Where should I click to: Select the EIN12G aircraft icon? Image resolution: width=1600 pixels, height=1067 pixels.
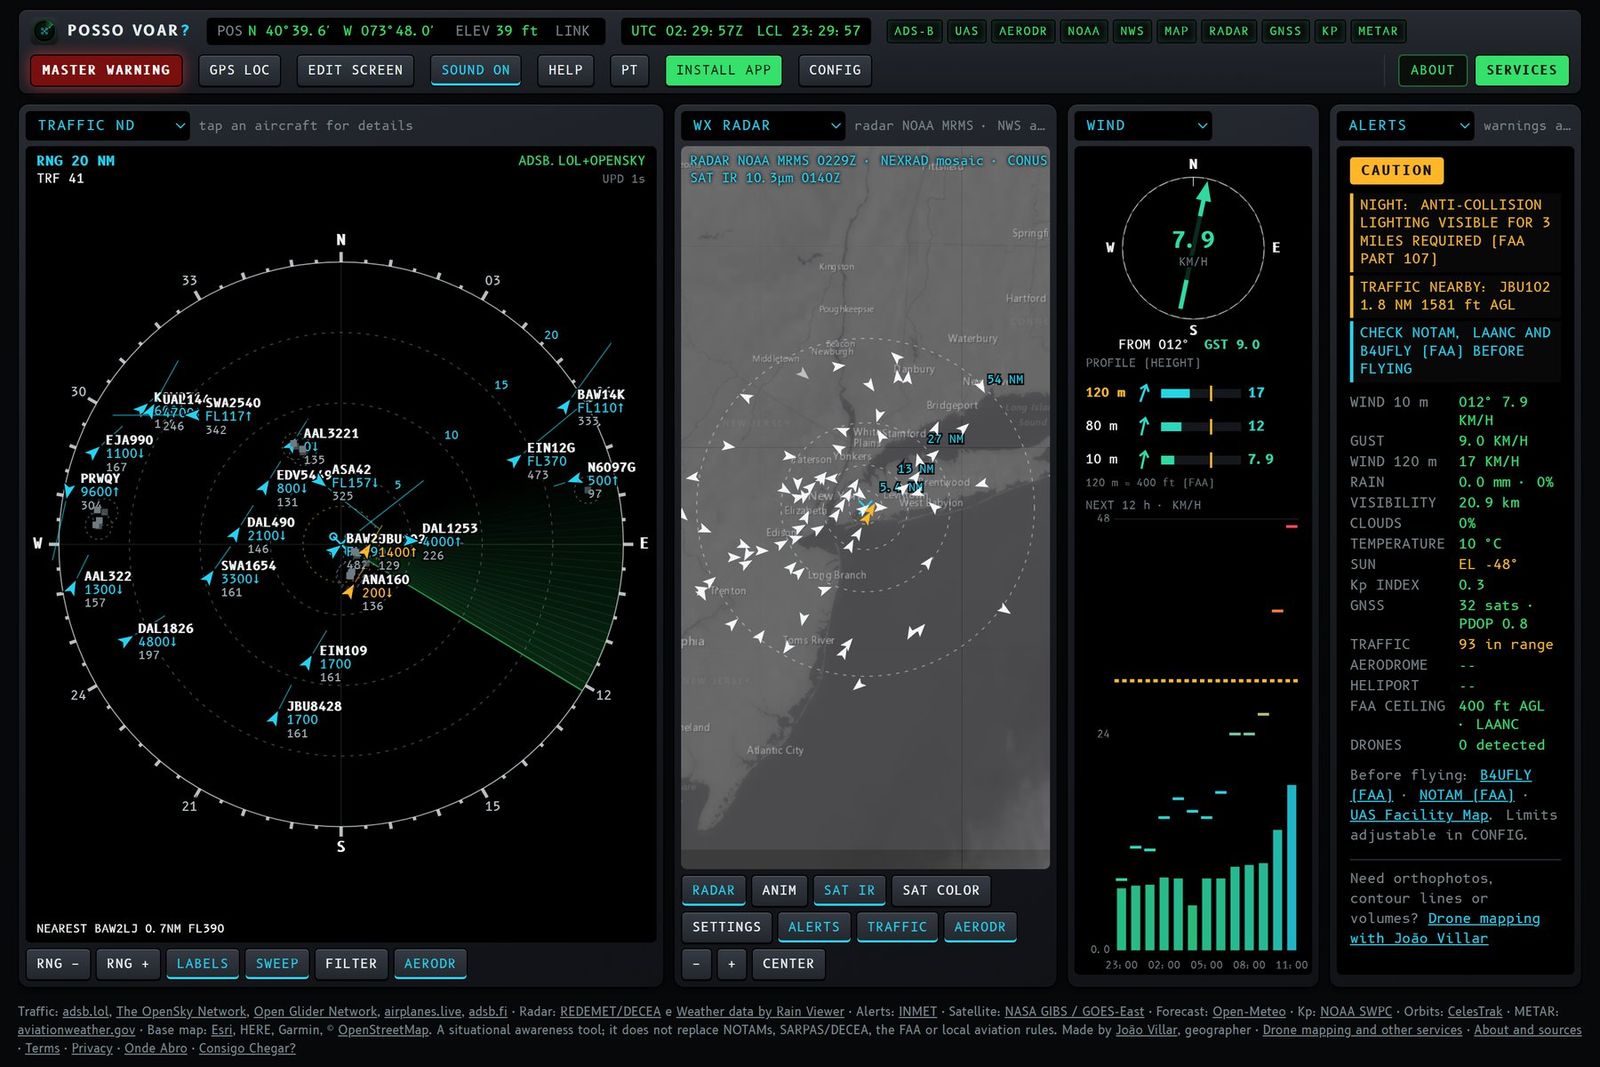tap(515, 461)
